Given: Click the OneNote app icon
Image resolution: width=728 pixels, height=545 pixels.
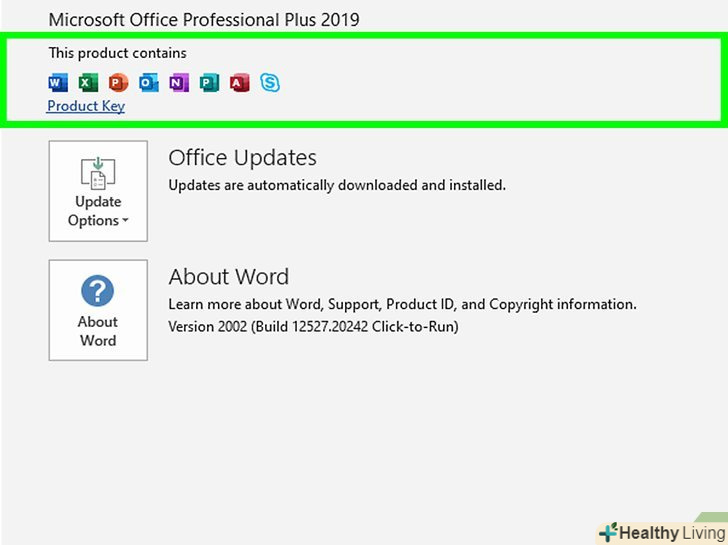Looking at the screenshot, I should pos(179,83).
